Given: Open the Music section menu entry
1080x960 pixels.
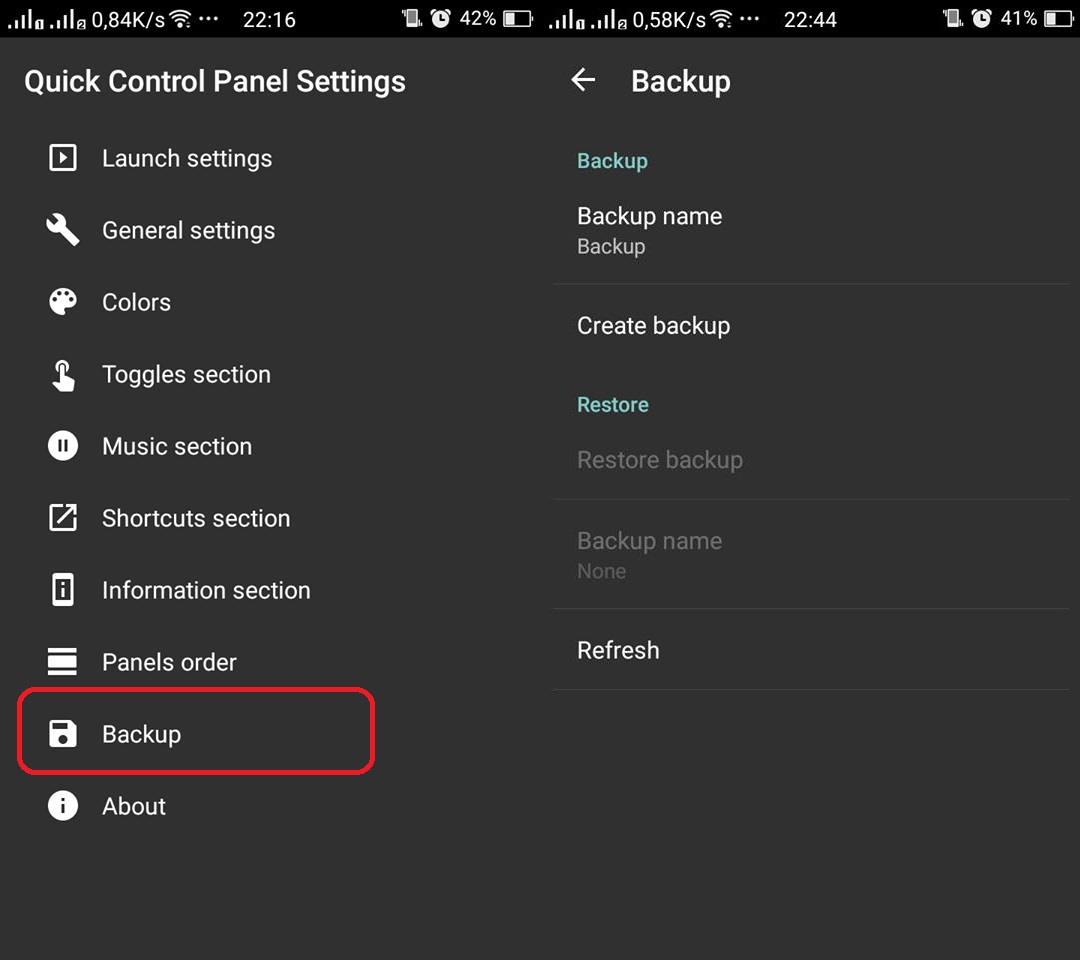Looking at the screenshot, I should [x=177, y=446].
